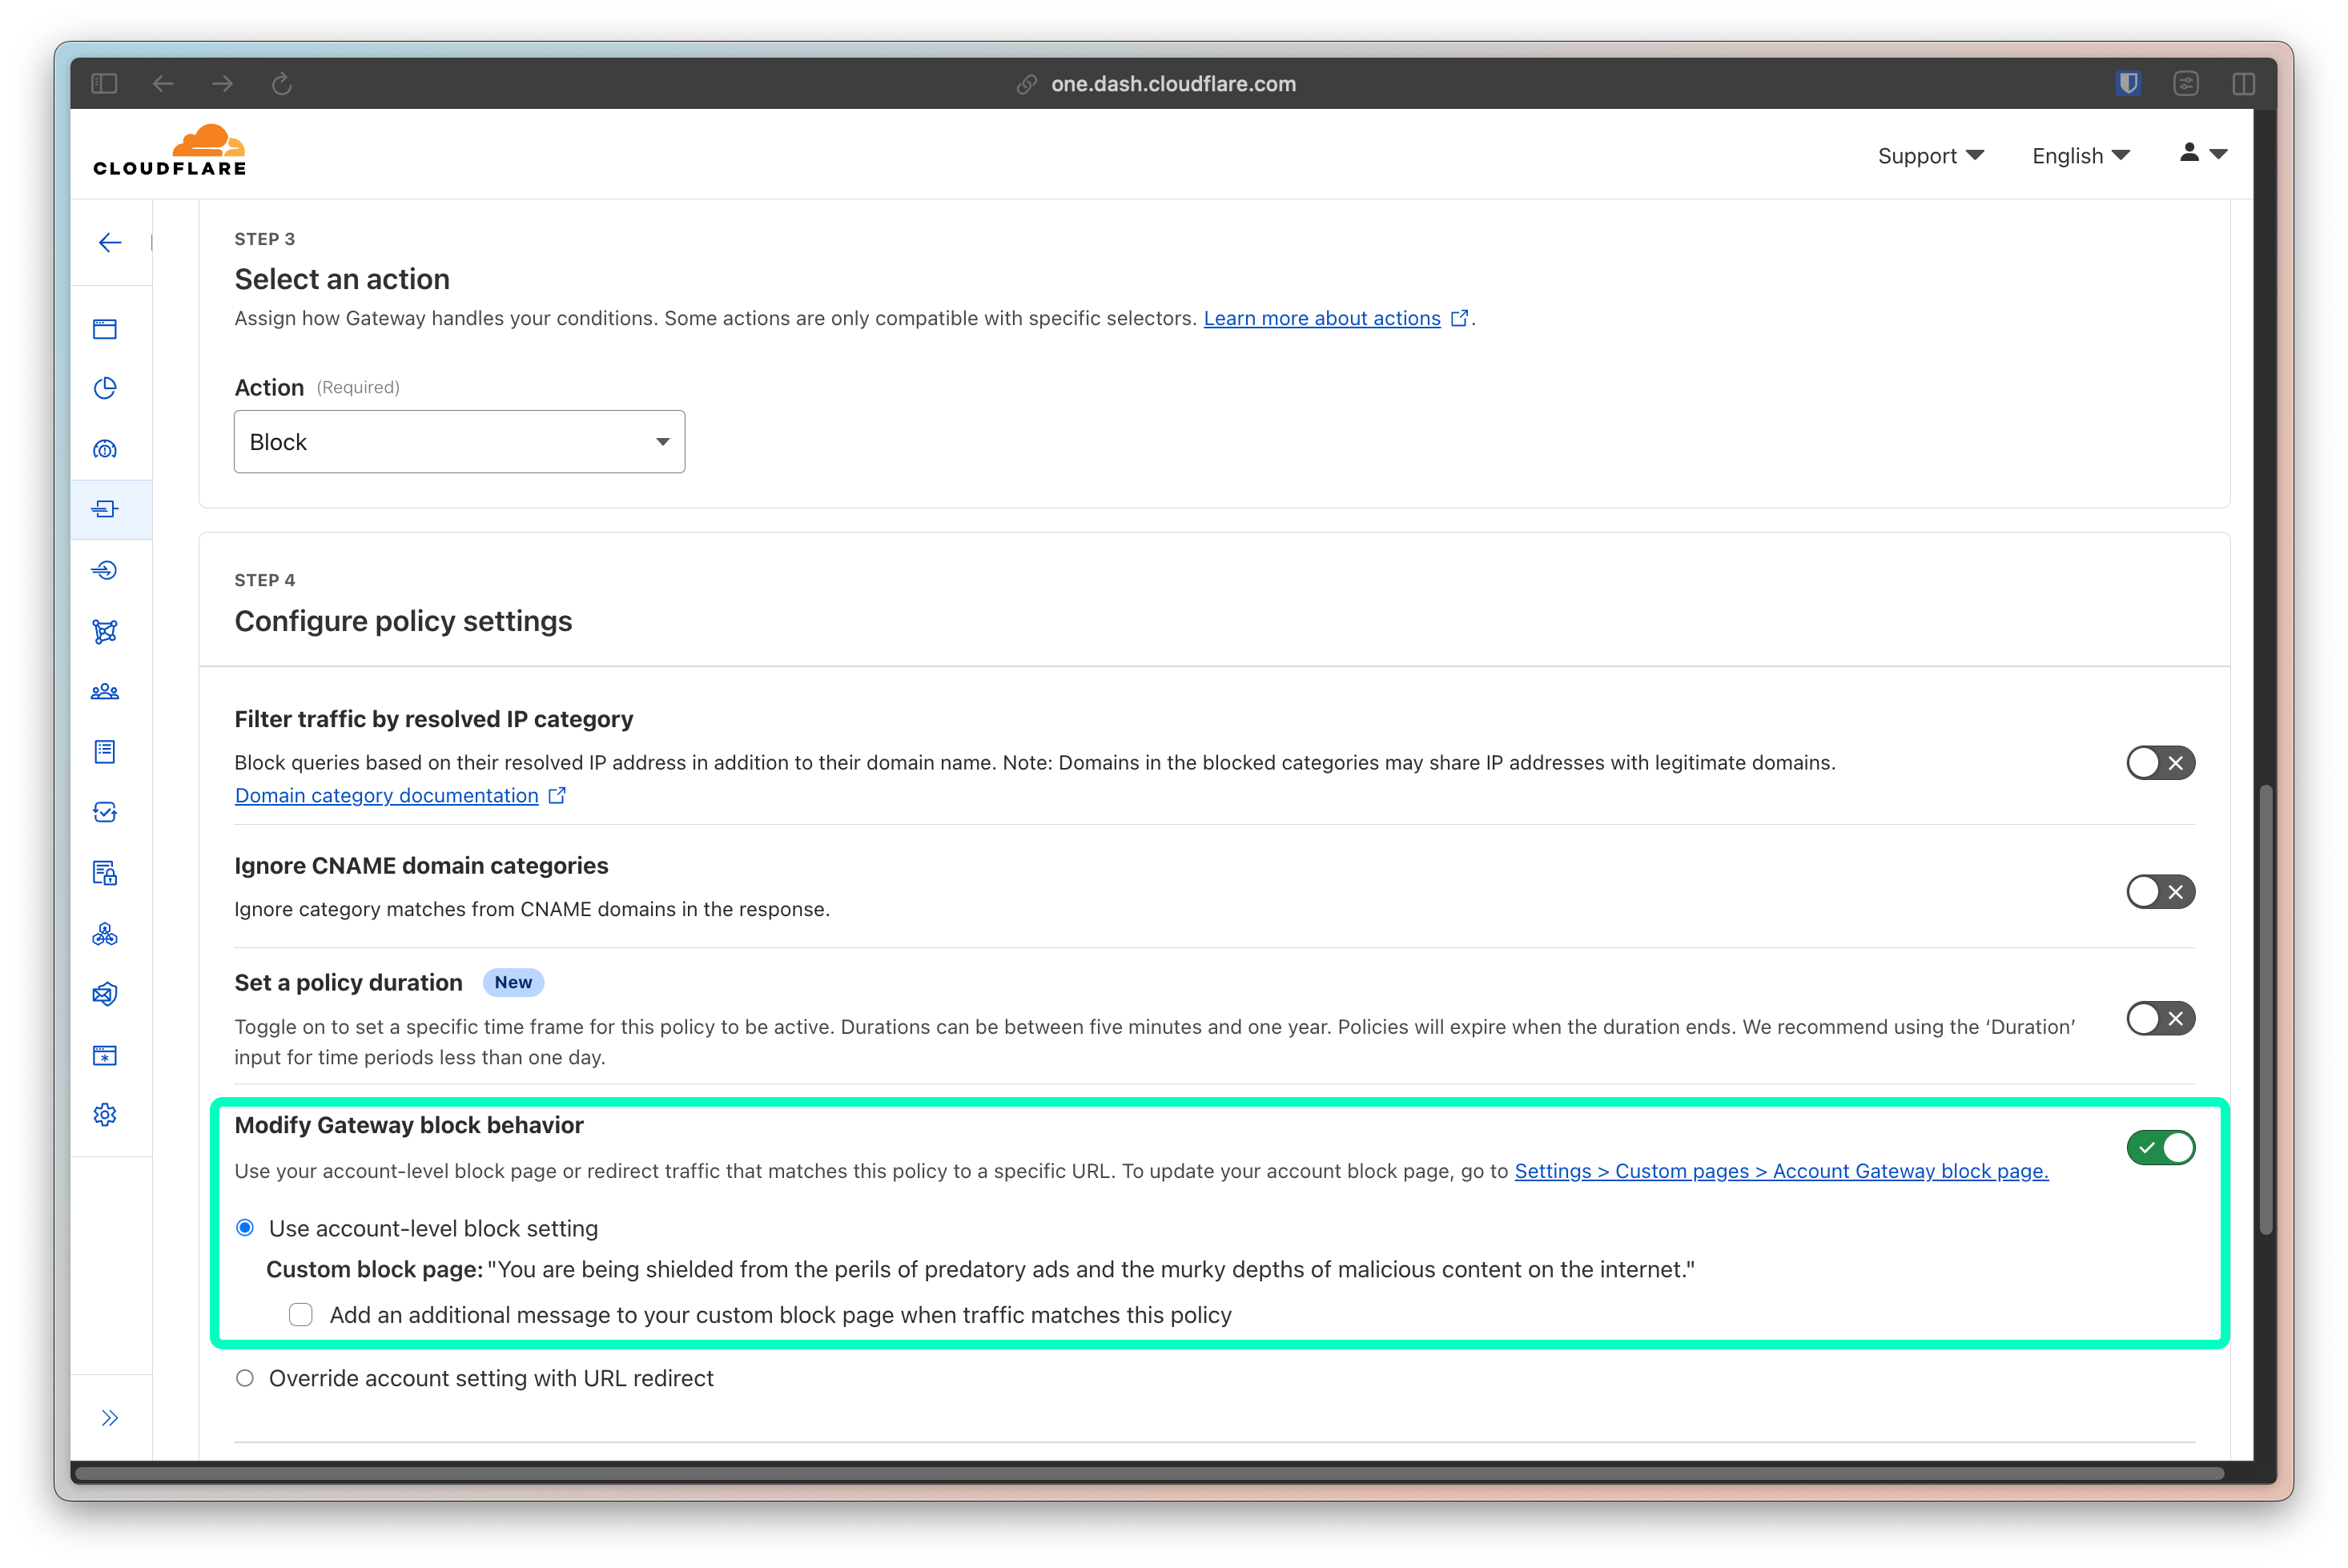Click the Modify Gateway block behavior title
Screen dimensions: 2348x1568
tap(409, 1125)
